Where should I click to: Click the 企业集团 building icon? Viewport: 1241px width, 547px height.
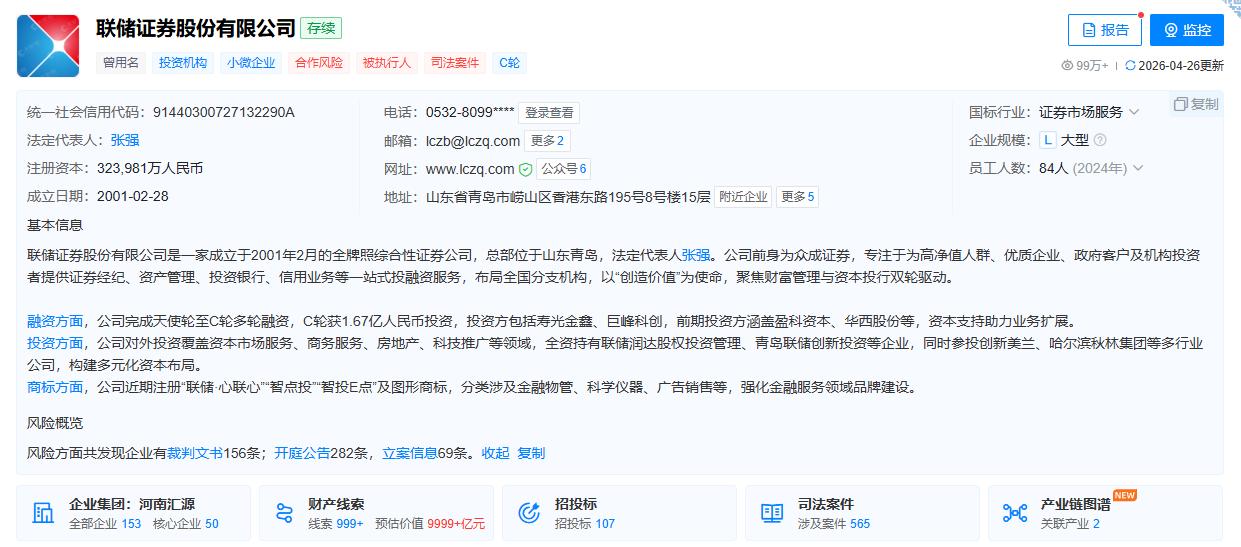coord(43,514)
